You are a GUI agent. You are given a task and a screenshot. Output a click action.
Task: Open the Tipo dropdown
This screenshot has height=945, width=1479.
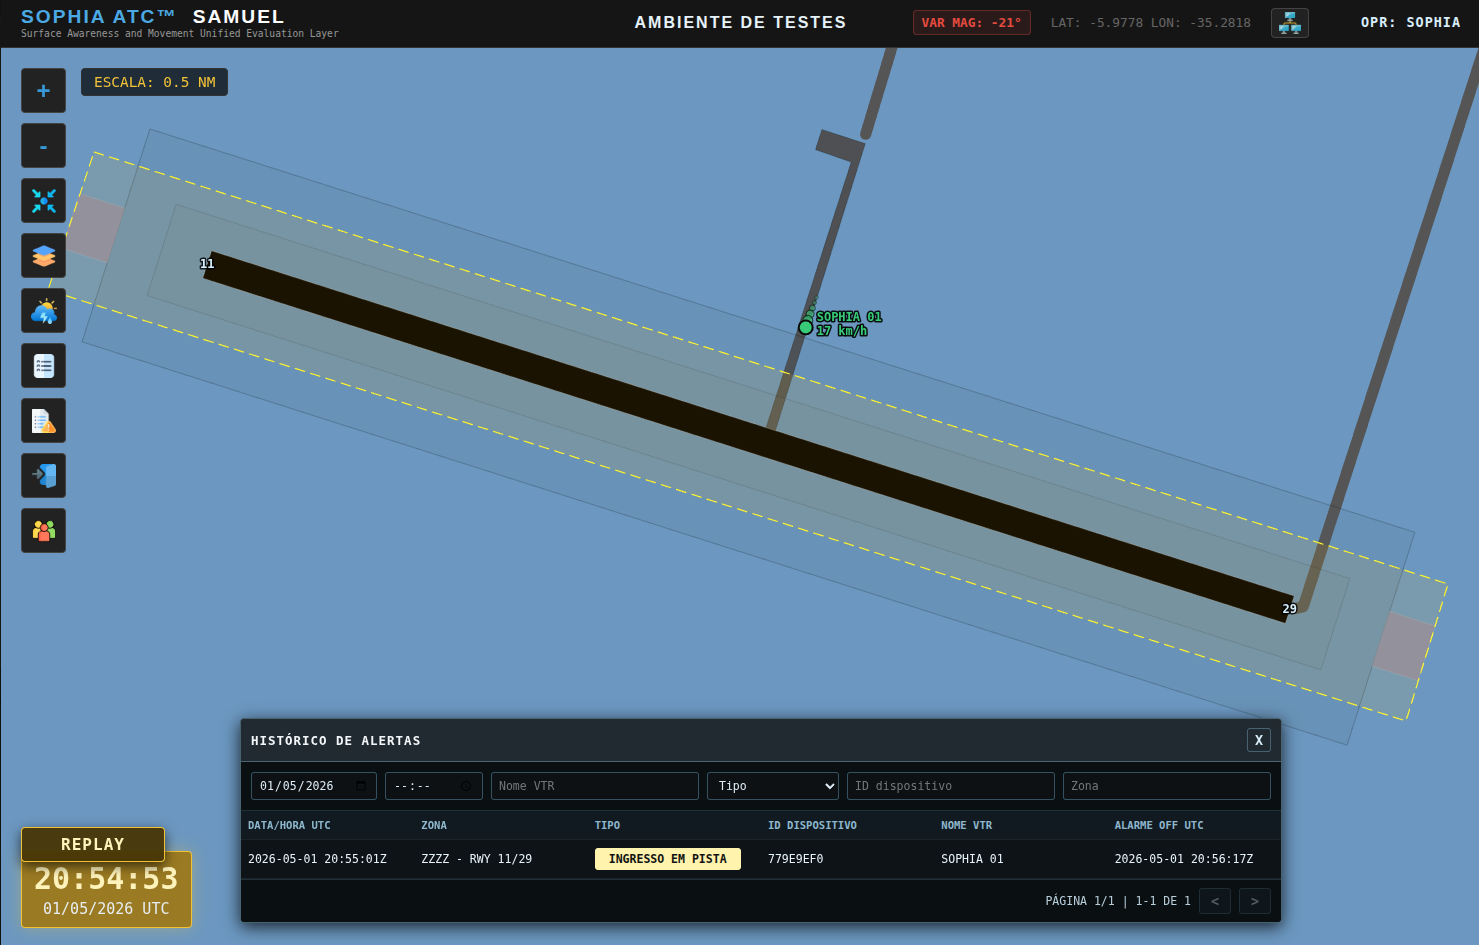click(773, 786)
